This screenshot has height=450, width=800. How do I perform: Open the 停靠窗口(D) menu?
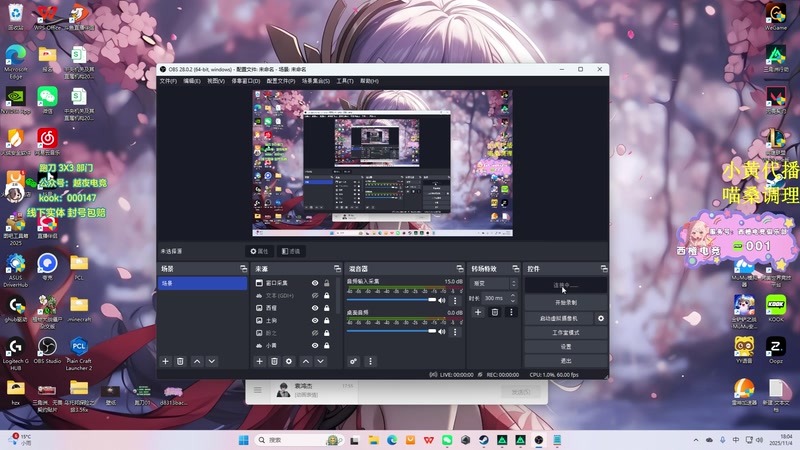coord(246,81)
